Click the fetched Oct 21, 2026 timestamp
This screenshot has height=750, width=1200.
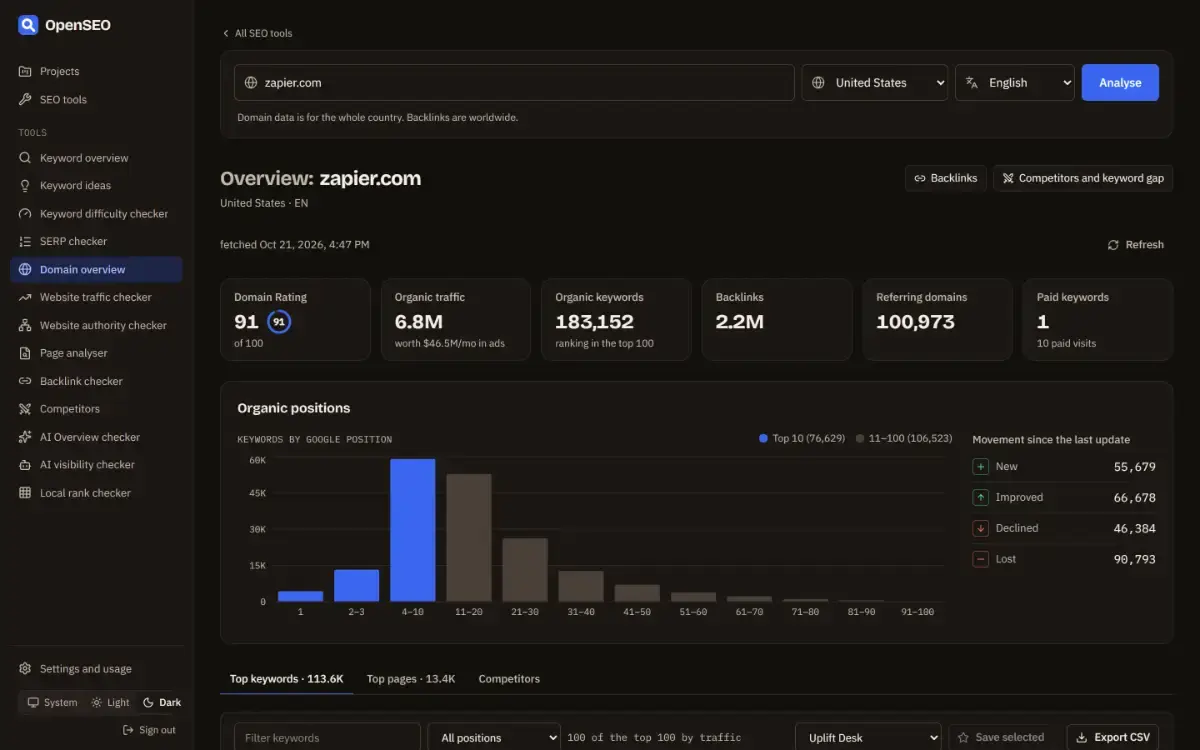tap(294, 244)
